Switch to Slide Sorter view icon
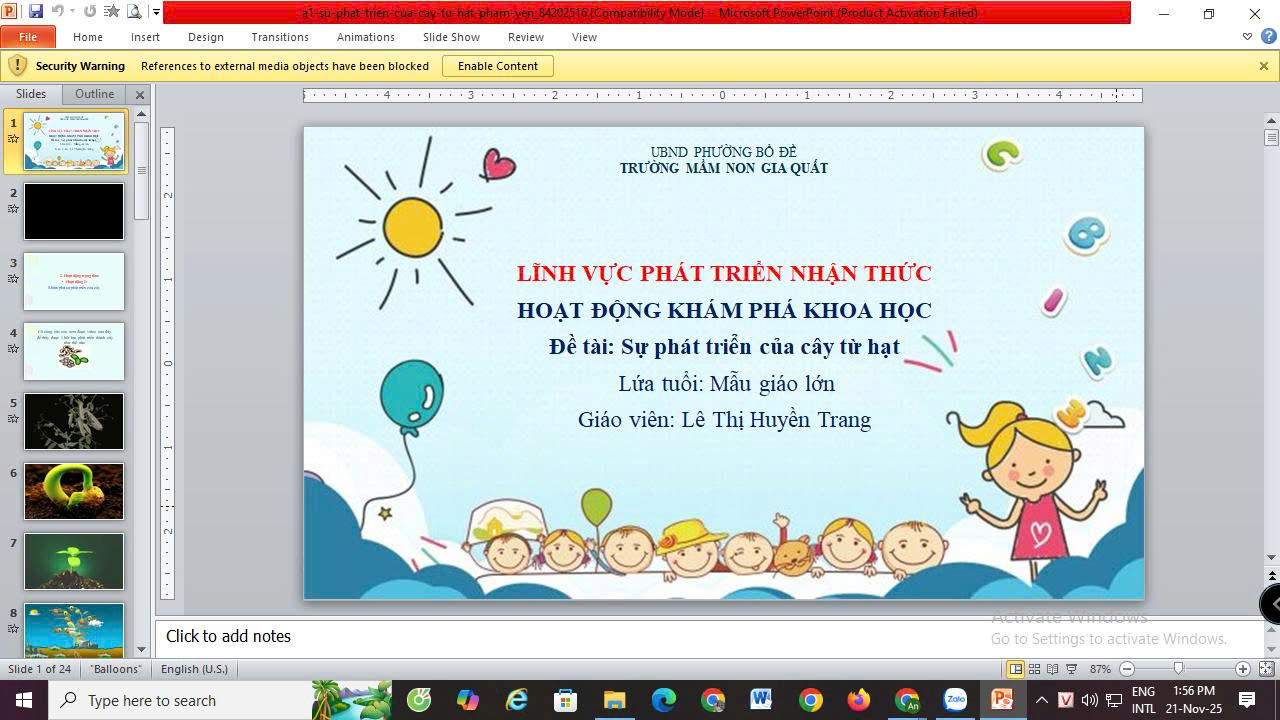The height and width of the screenshot is (720, 1280). coord(1035,669)
